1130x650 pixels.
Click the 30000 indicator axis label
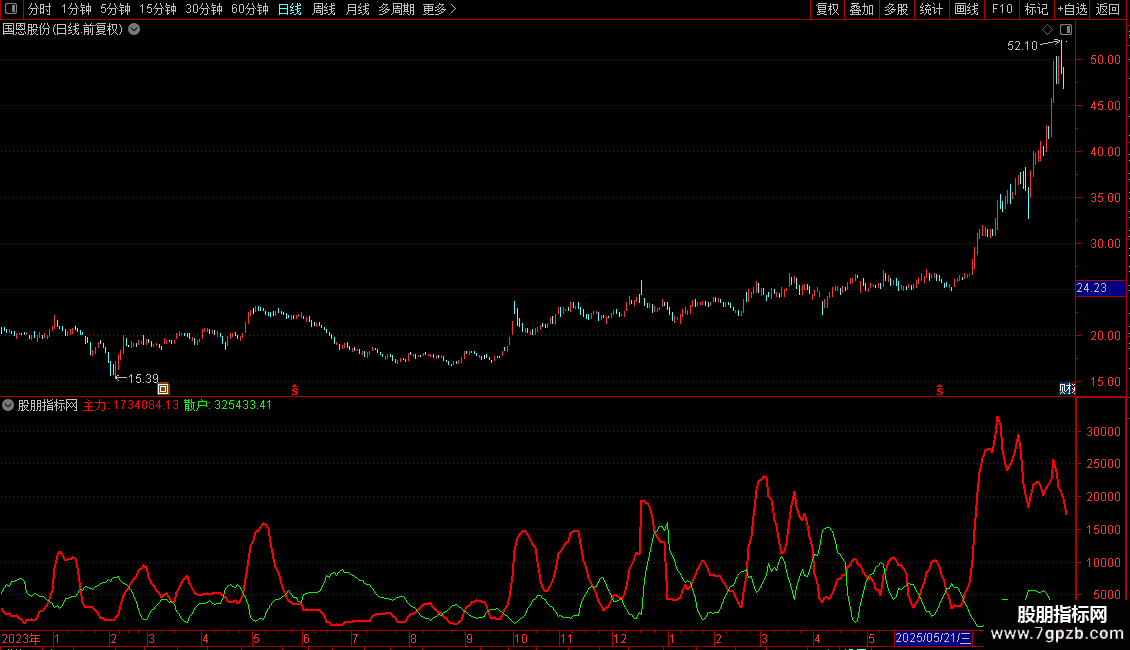(1103, 432)
